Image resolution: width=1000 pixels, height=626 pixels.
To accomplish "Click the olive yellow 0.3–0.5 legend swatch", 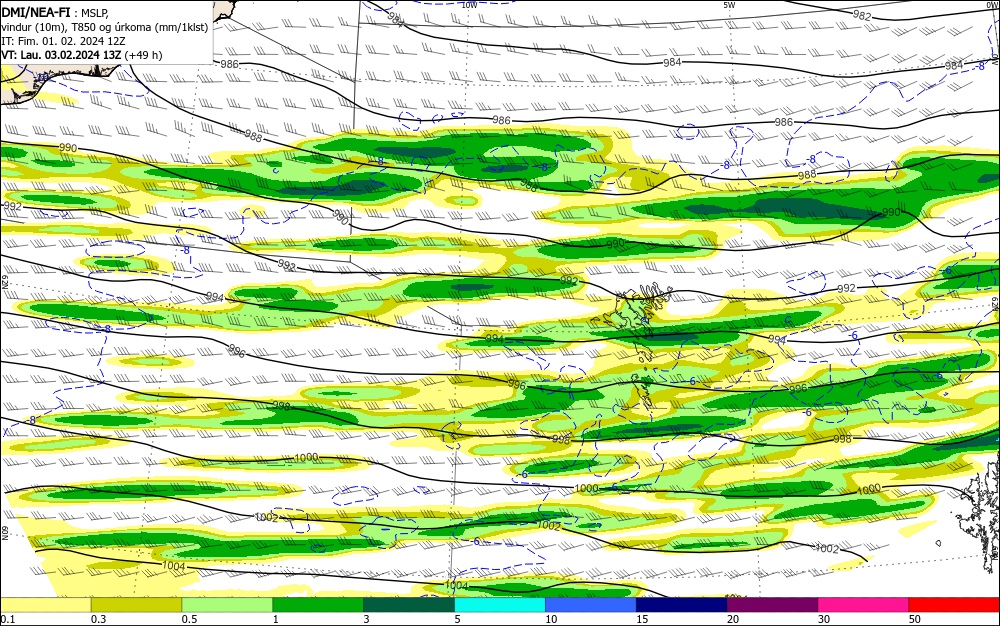I will [136, 605].
